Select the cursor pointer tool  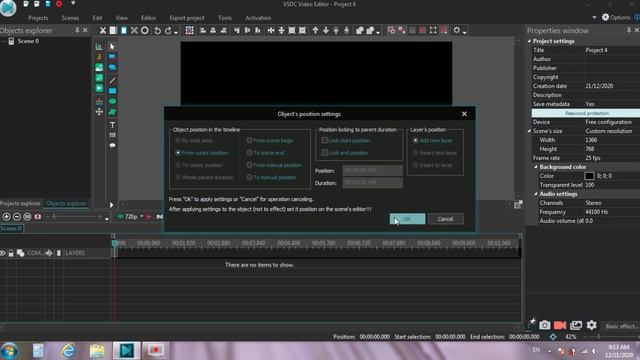coord(112,47)
